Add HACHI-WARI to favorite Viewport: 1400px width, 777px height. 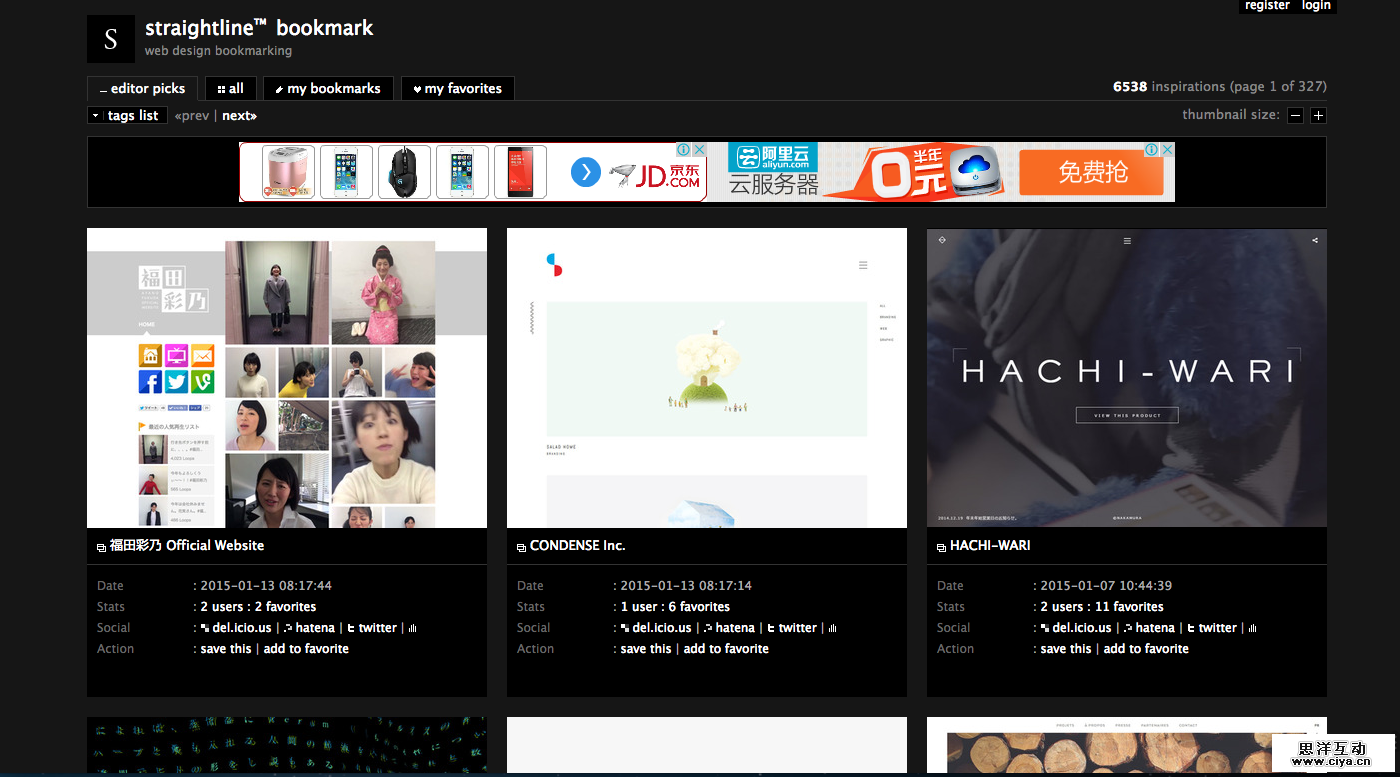[1146, 649]
